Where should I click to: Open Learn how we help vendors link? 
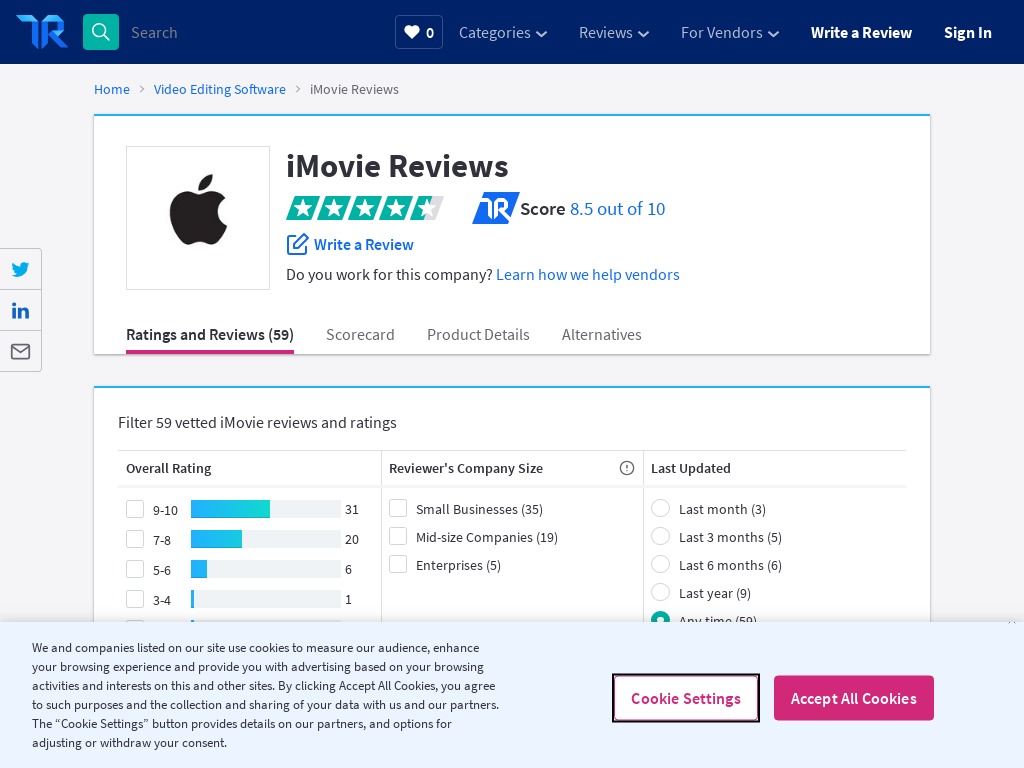point(588,275)
